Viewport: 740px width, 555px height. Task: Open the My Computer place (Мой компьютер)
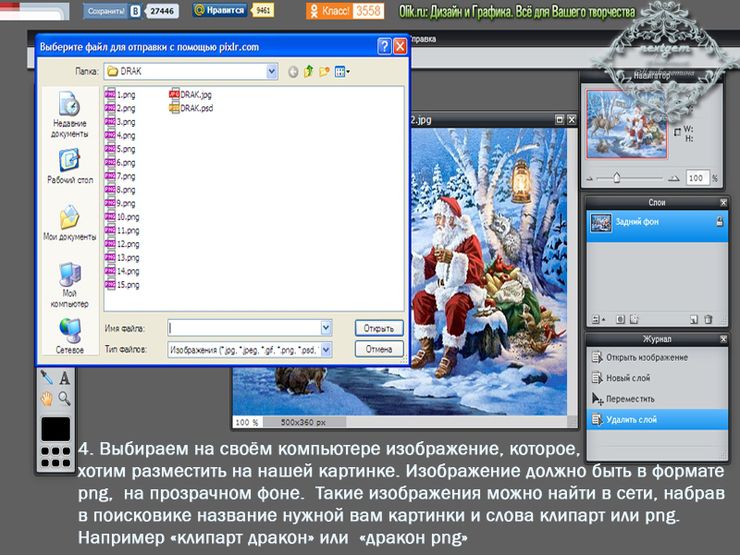coord(69,285)
